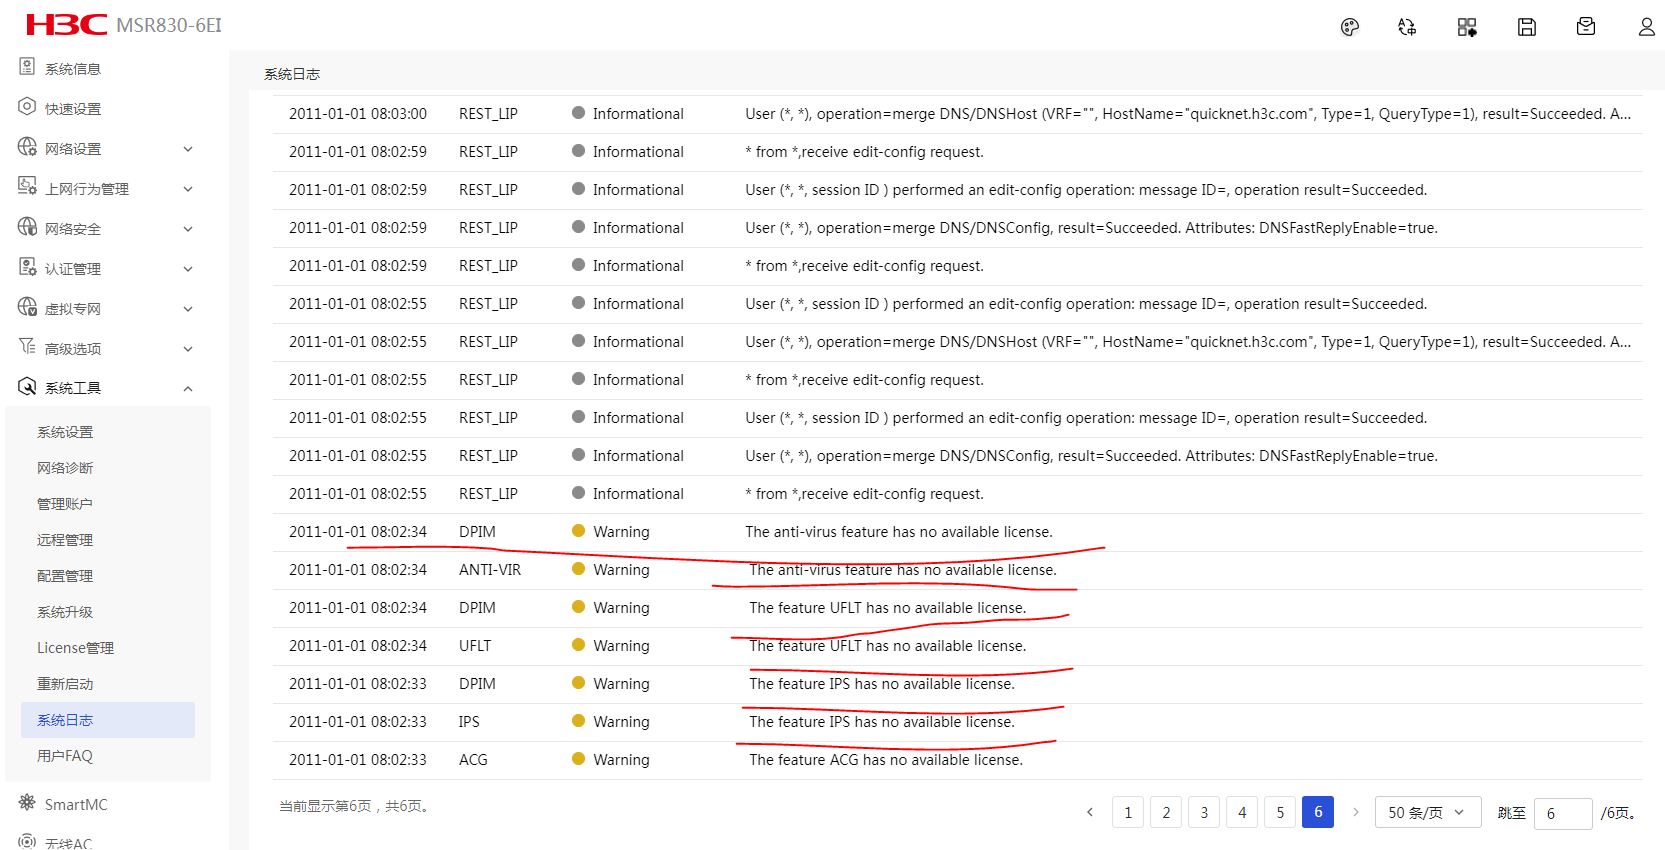The height and width of the screenshot is (850, 1665).
Task: Open the apps grid icon in header
Action: [x=1467, y=27]
